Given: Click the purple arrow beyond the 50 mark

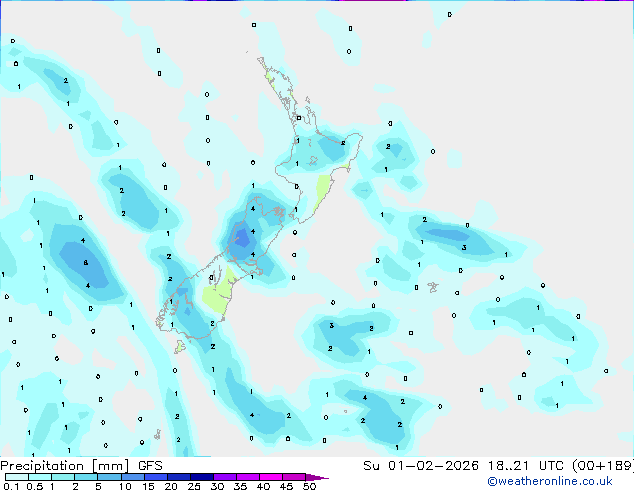Looking at the screenshot, I should [x=317, y=477].
